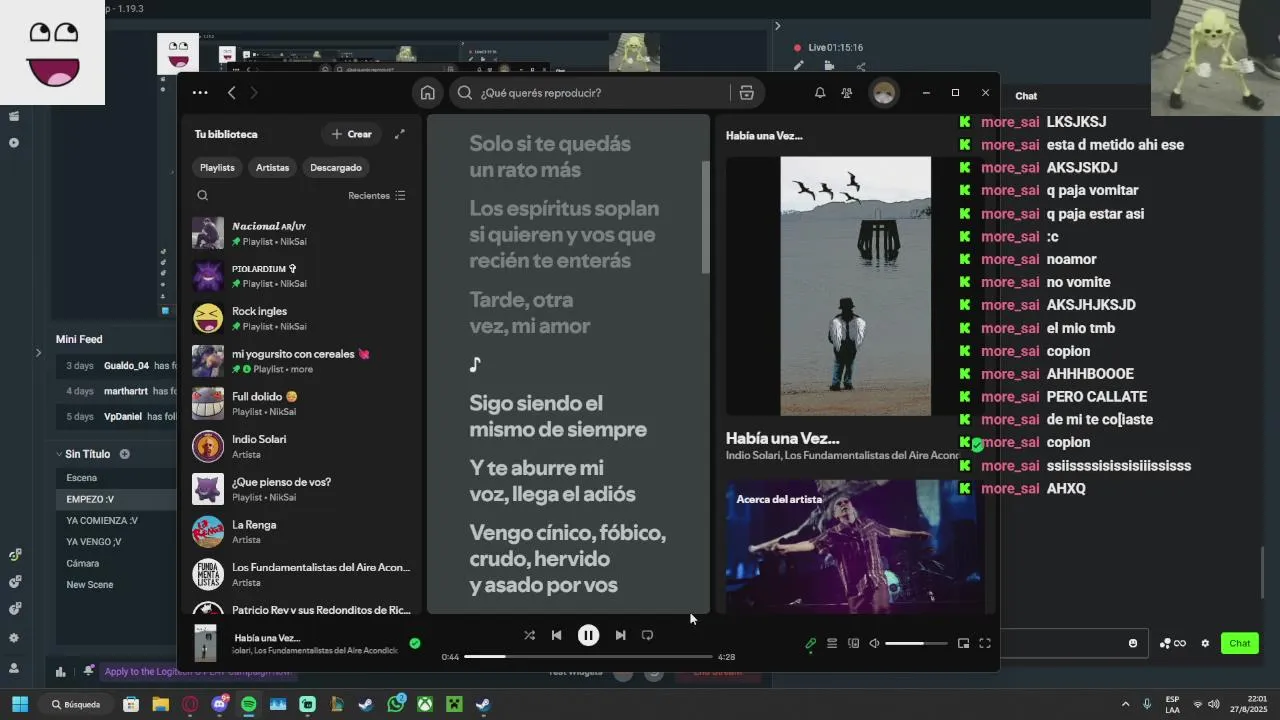
Task: Click the now playing cover thumbnail in player bar
Action: click(x=205, y=643)
